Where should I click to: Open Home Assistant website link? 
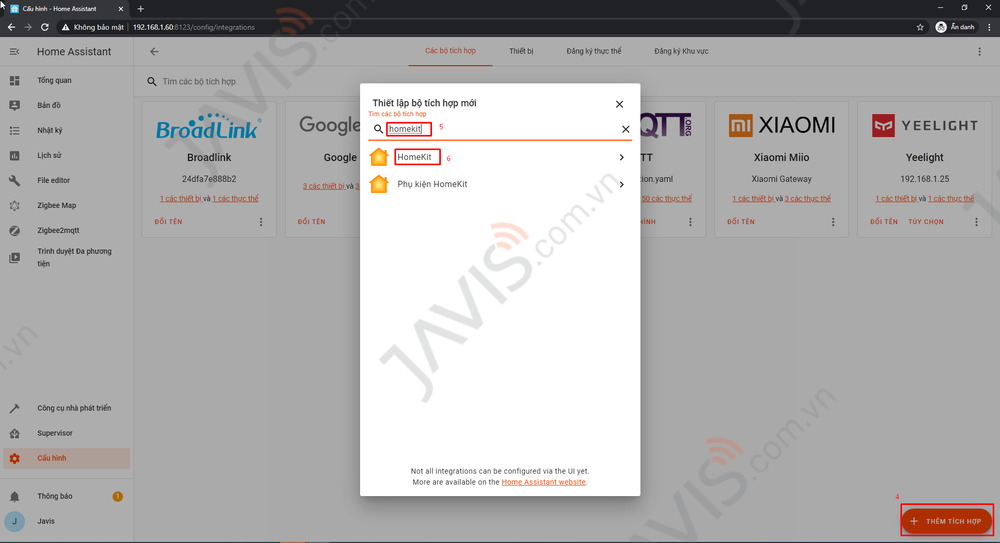[x=543, y=482]
